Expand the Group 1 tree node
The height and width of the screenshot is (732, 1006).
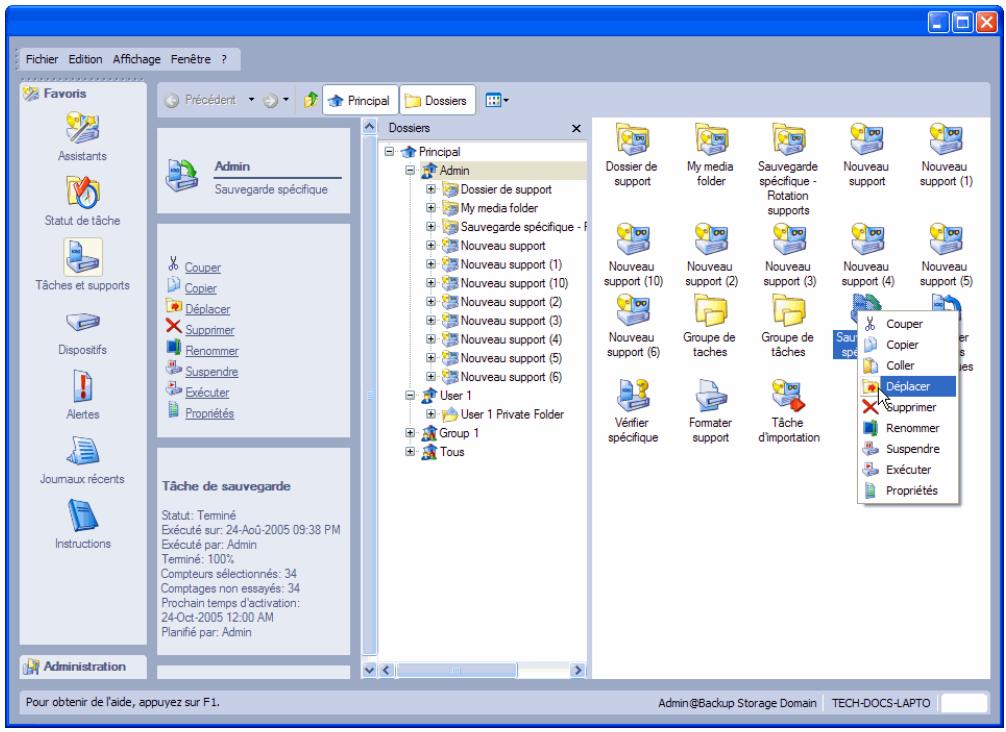tap(409, 433)
